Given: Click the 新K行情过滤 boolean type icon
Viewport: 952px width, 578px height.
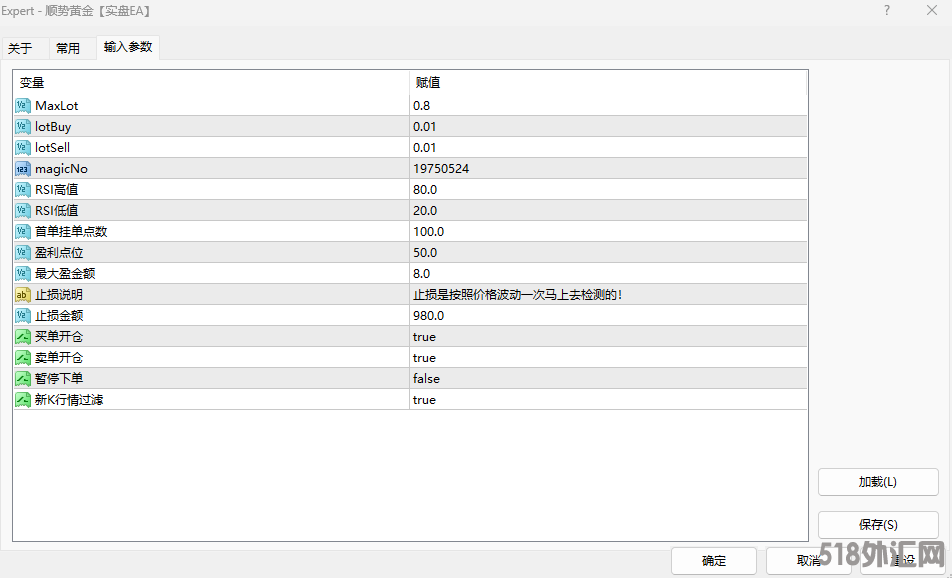Looking at the screenshot, I should click(x=23, y=400).
